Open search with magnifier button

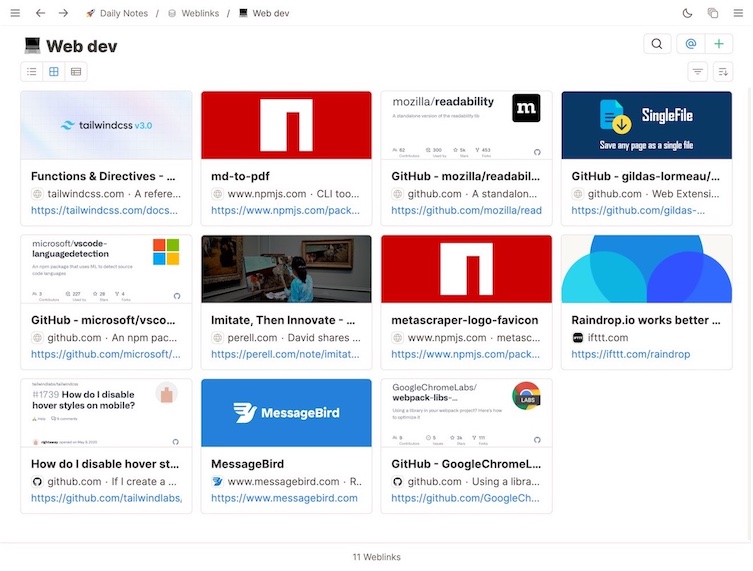[656, 44]
